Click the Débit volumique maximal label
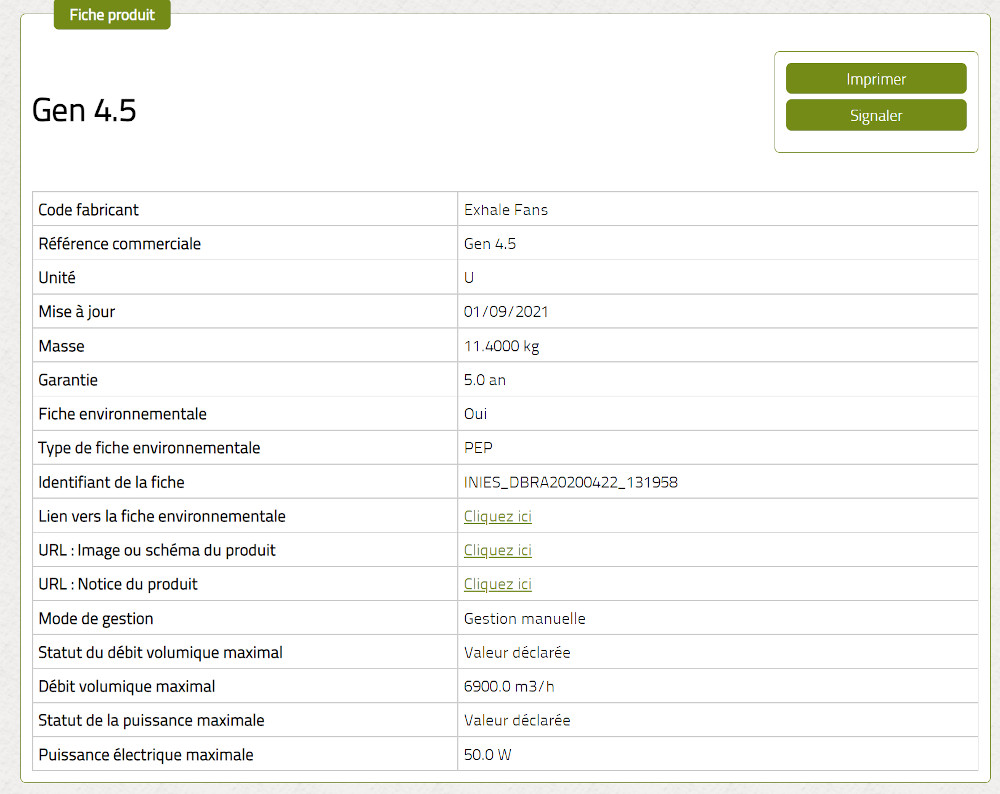Viewport: 1000px width, 794px height. 127,686
